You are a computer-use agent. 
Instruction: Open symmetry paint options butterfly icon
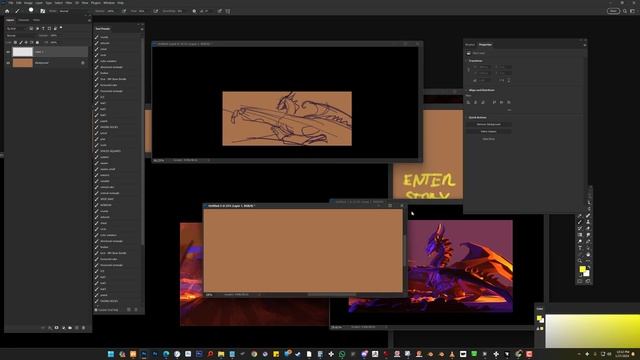point(228,11)
